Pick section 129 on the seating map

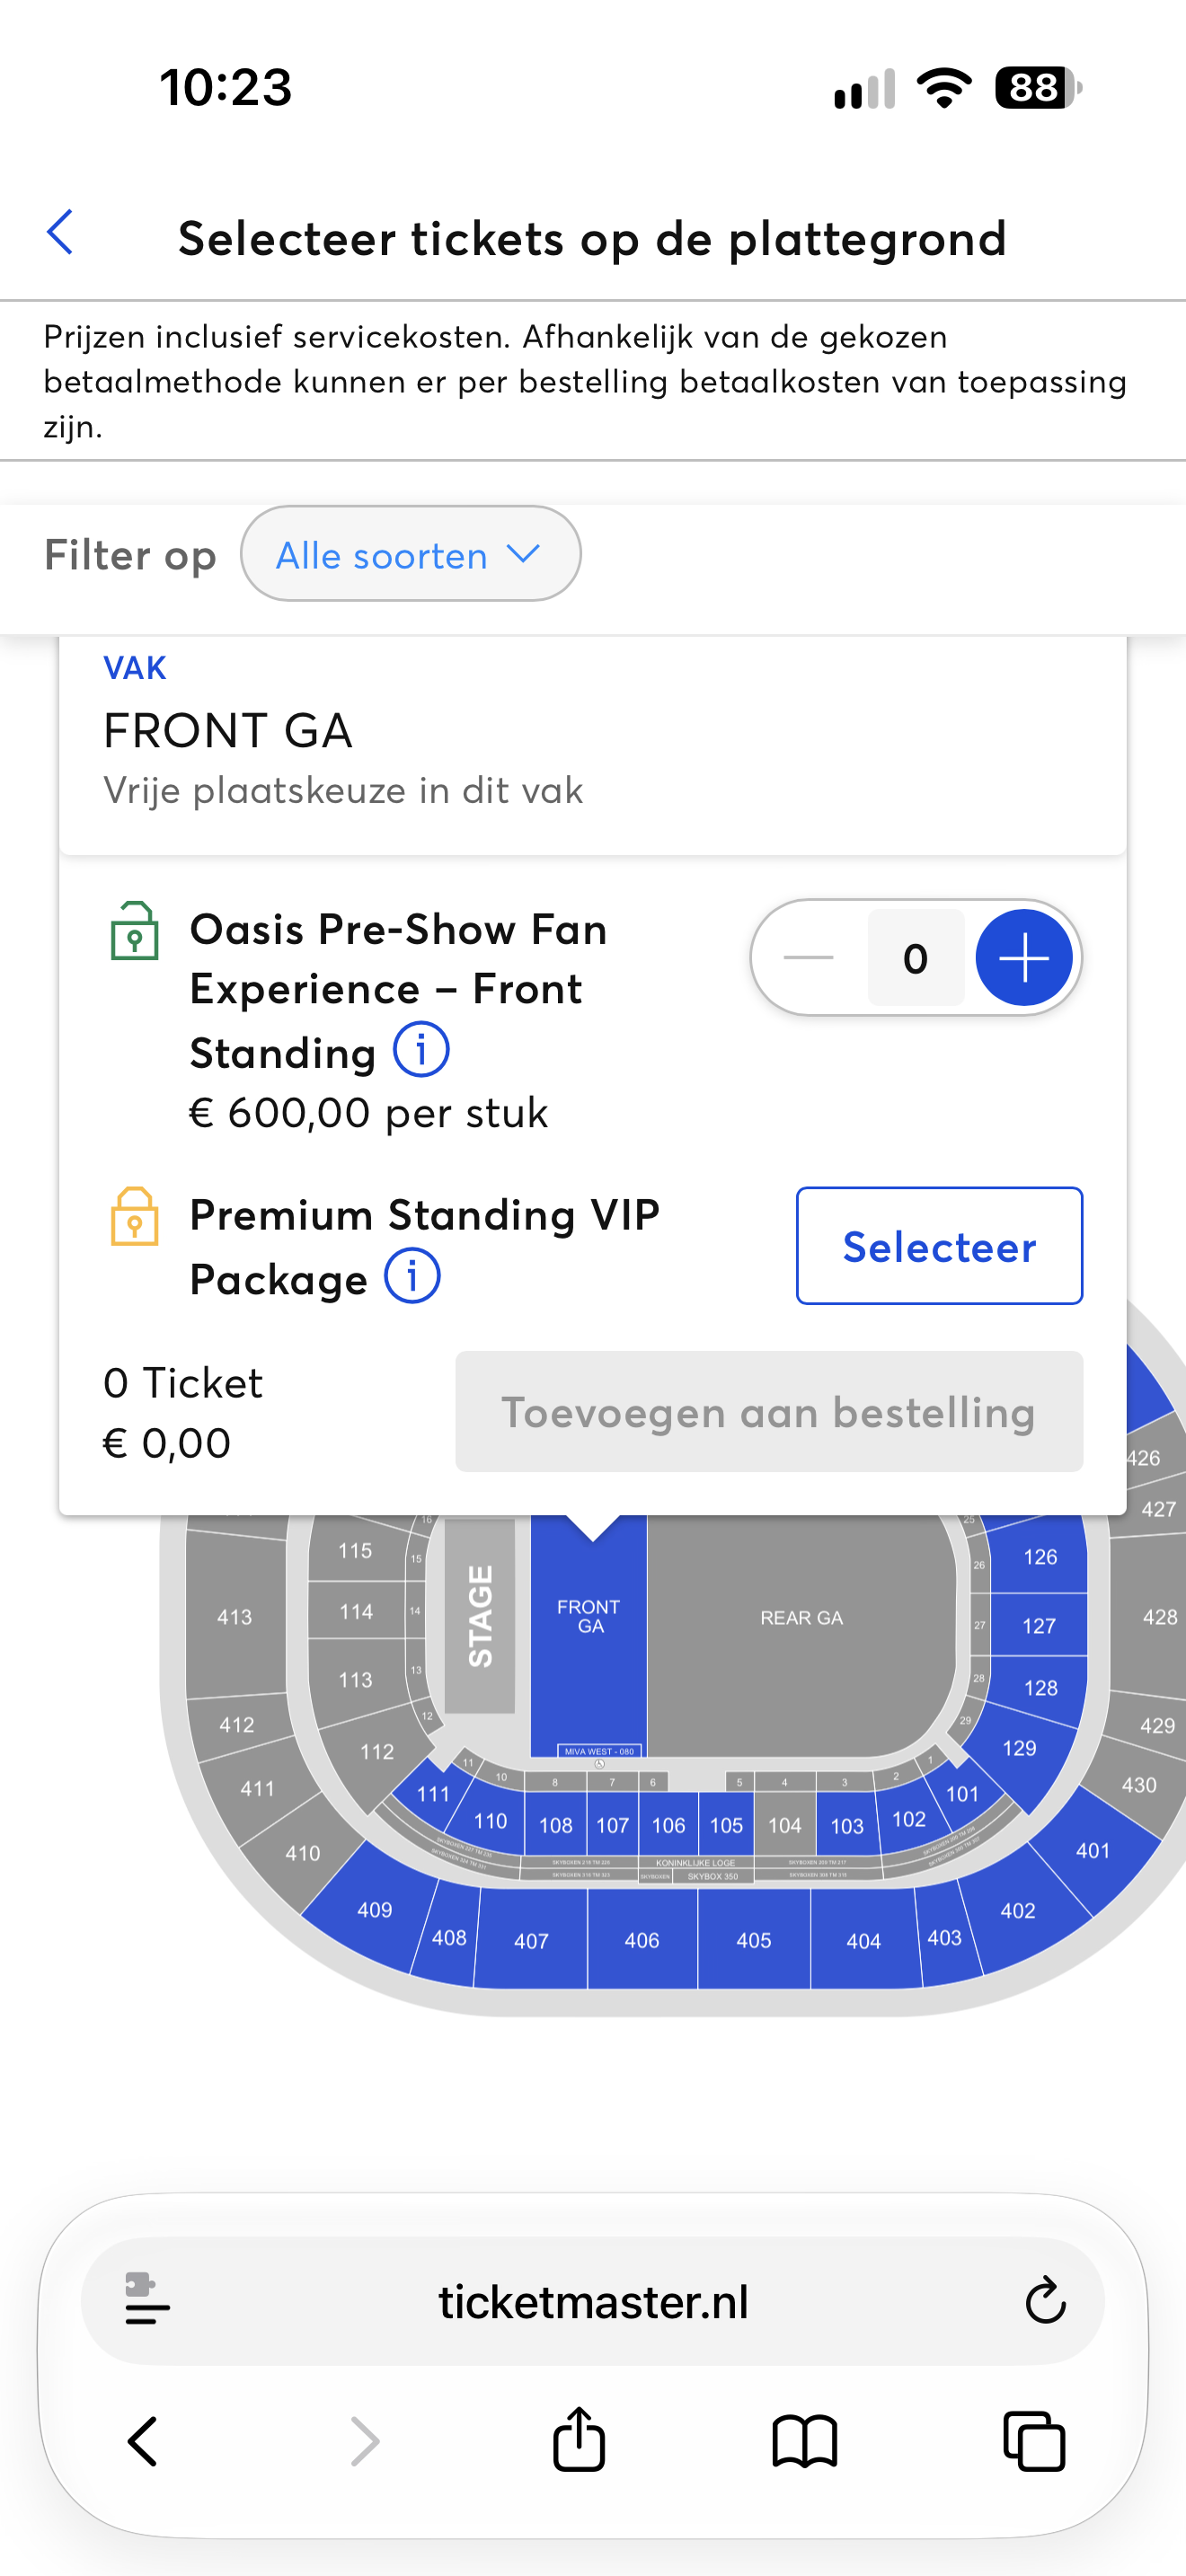tap(1019, 1747)
